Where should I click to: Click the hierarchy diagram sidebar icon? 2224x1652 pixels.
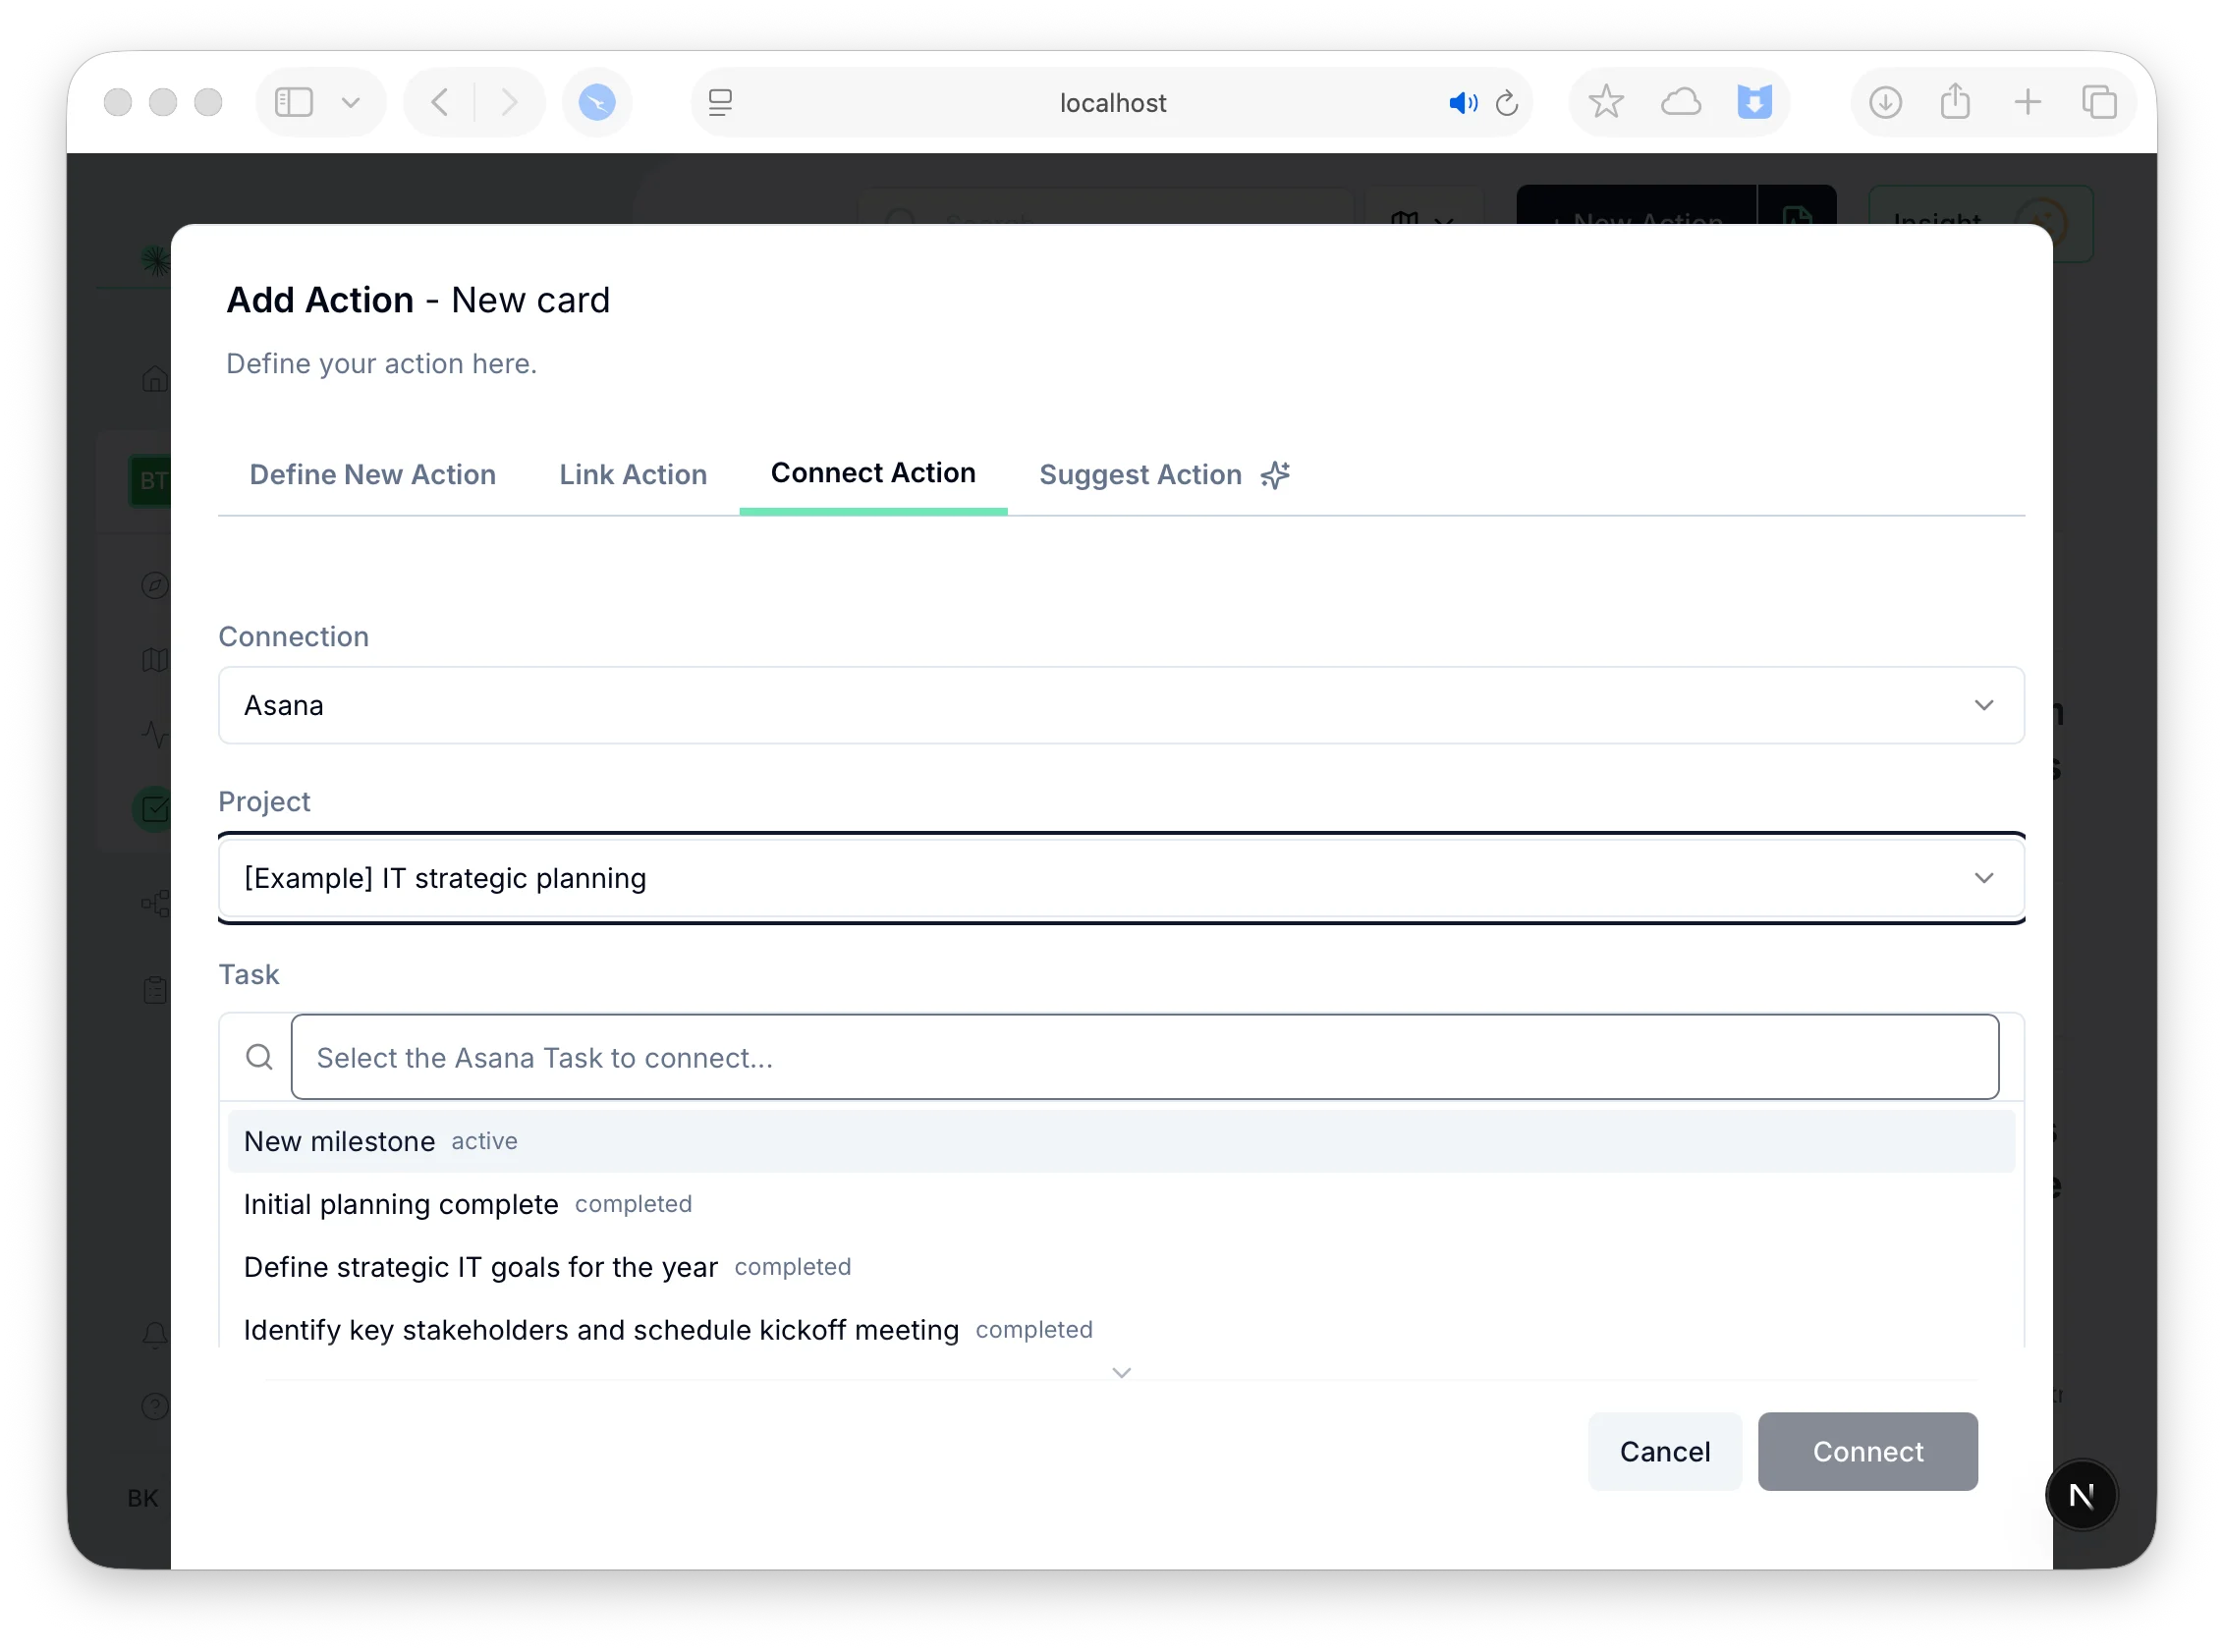[x=155, y=904]
